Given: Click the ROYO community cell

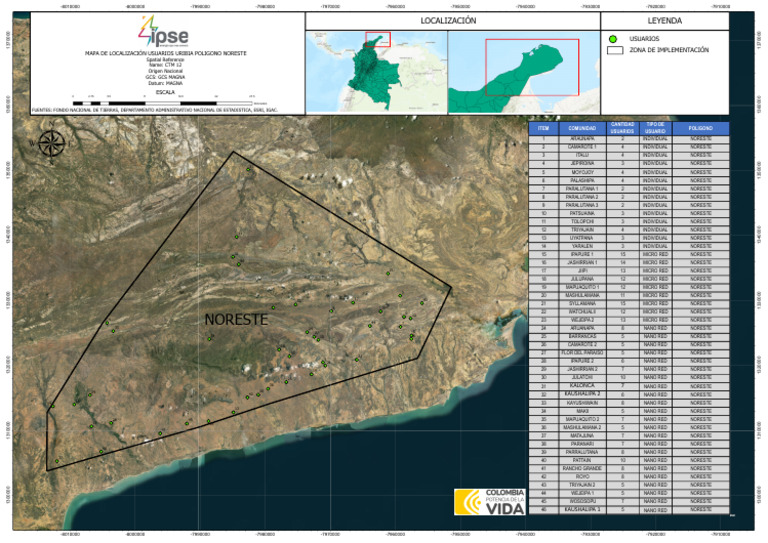Looking at the screenshot, I should tap(582, 477).
